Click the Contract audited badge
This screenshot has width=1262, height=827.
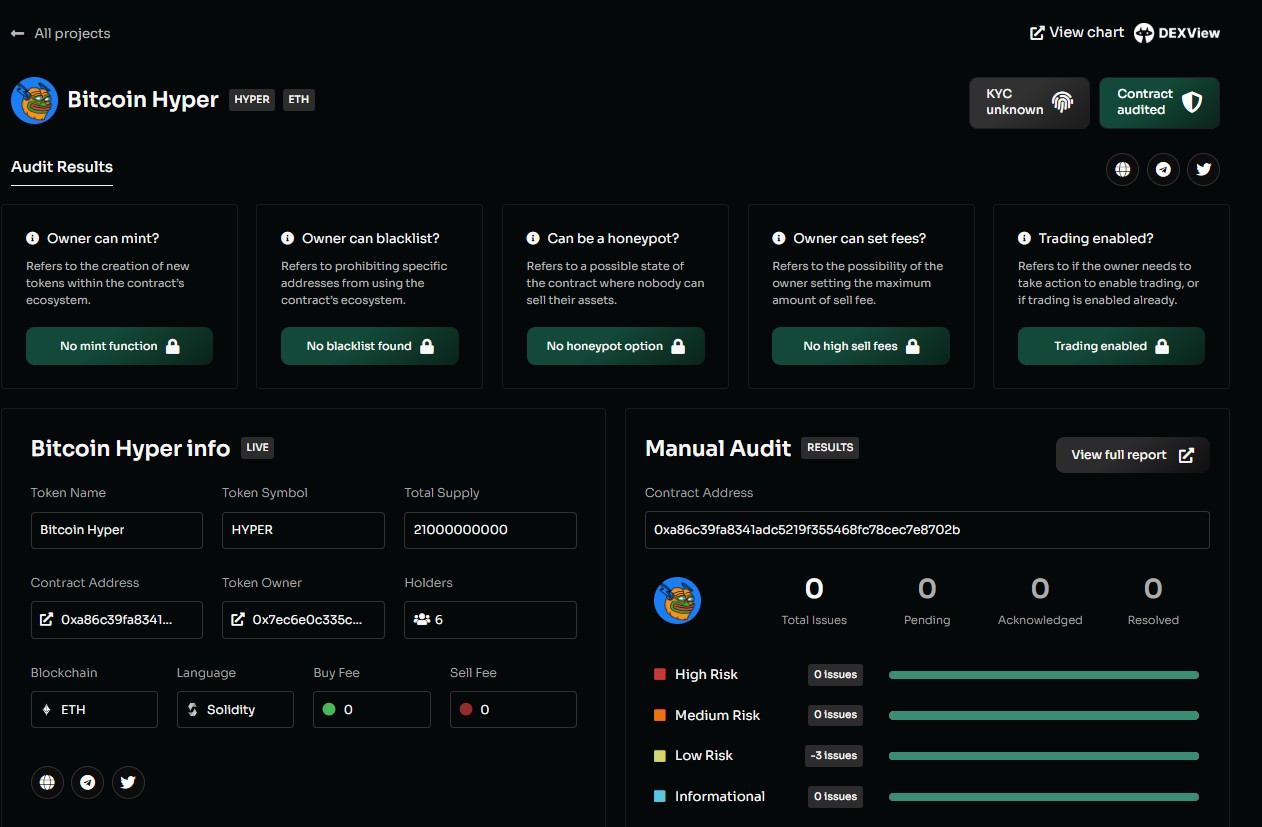click(x=1159, y=102)
